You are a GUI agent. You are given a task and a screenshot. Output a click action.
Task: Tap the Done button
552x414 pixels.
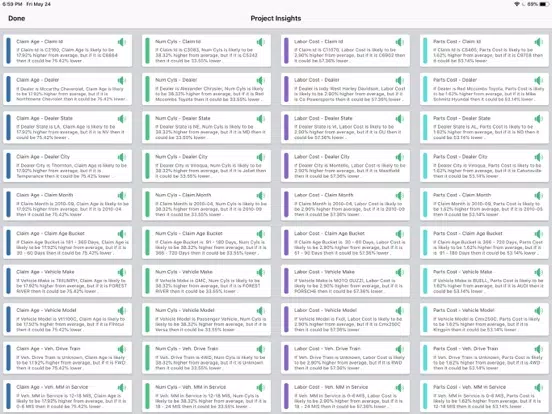[17, 18]
